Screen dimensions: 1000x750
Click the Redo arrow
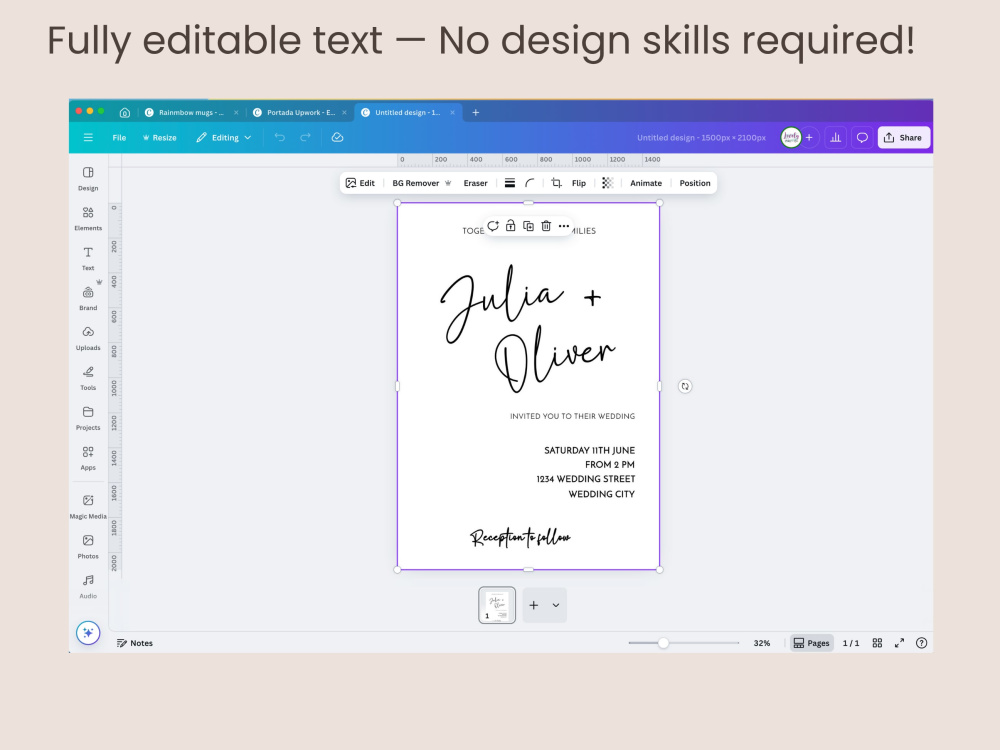click(x=305, y=137)
